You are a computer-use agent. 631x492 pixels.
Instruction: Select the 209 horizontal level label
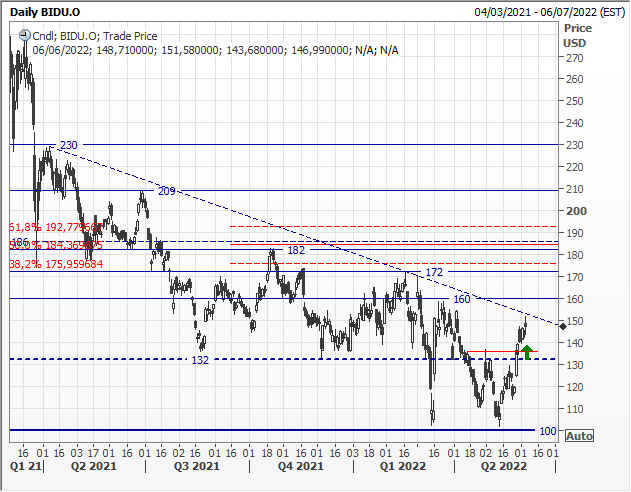pos(167,190)
